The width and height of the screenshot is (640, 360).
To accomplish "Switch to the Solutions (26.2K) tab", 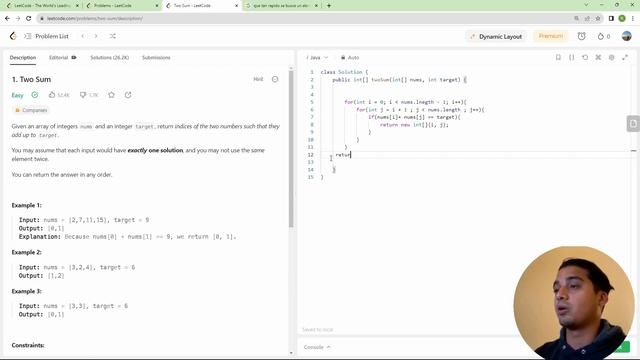I will click(x=109, y=58).
